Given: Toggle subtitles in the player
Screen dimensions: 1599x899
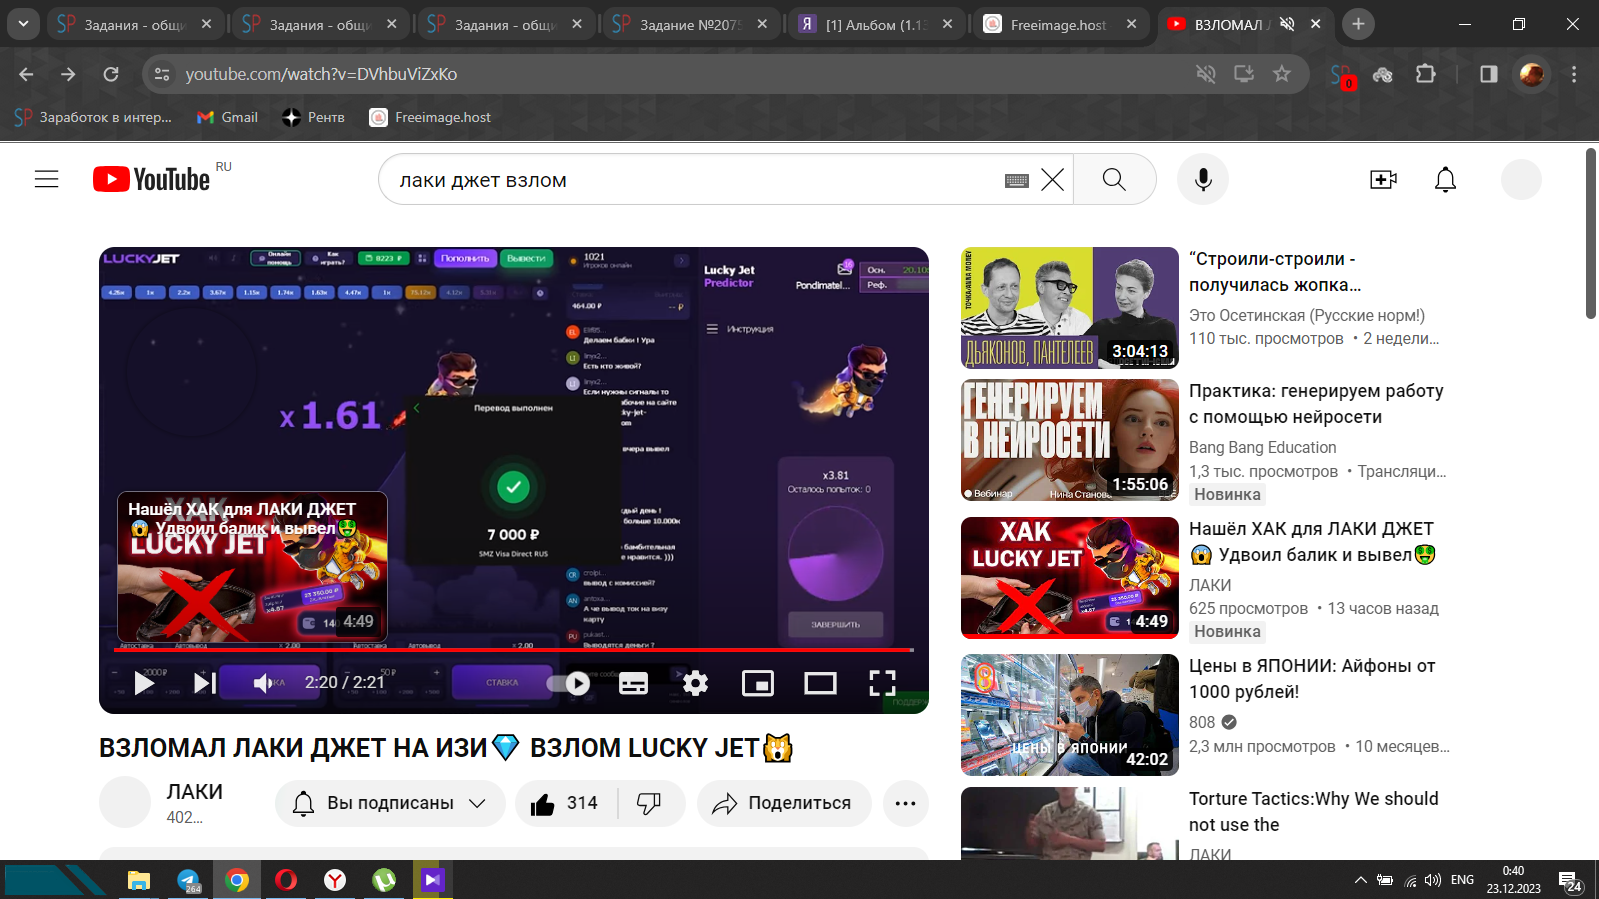Looking at the screenshot, I should (x=633, y=683).
